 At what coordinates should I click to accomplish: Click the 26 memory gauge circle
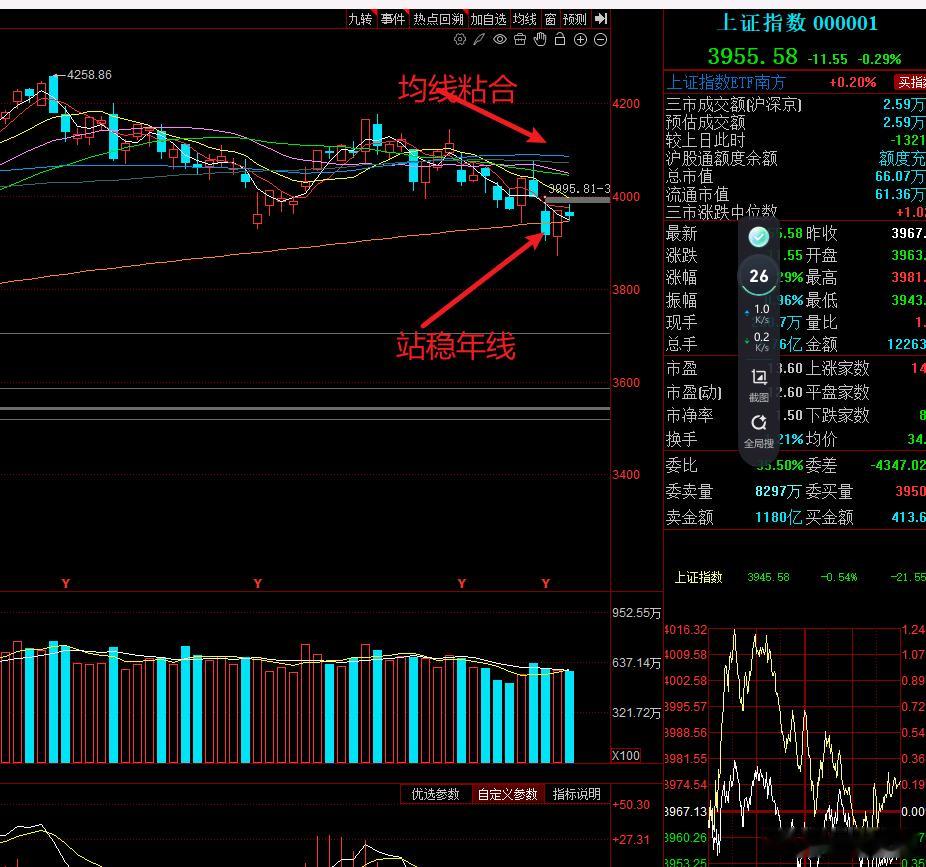(759, 276)
